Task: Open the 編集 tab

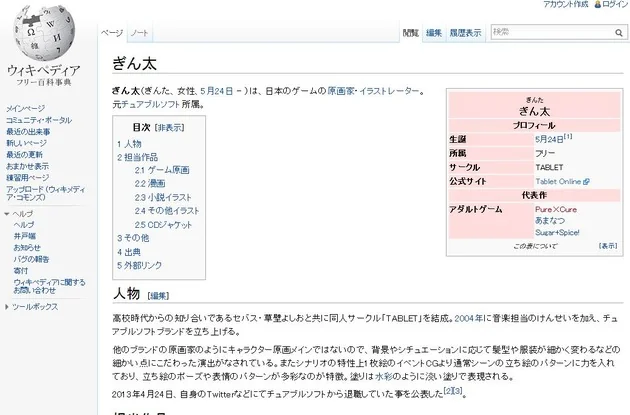Action: (x=434, y=33)
